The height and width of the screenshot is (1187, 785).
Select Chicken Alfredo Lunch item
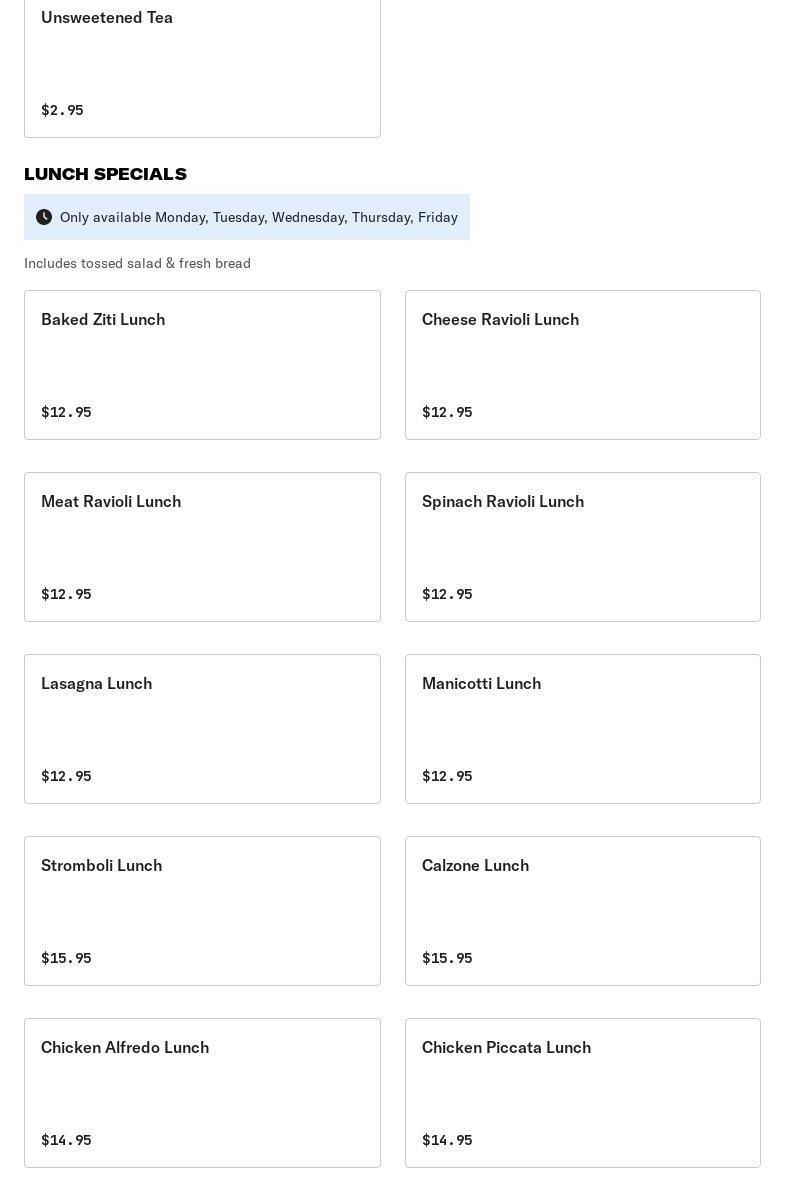pyautogui.click(x=202, y=1093)
